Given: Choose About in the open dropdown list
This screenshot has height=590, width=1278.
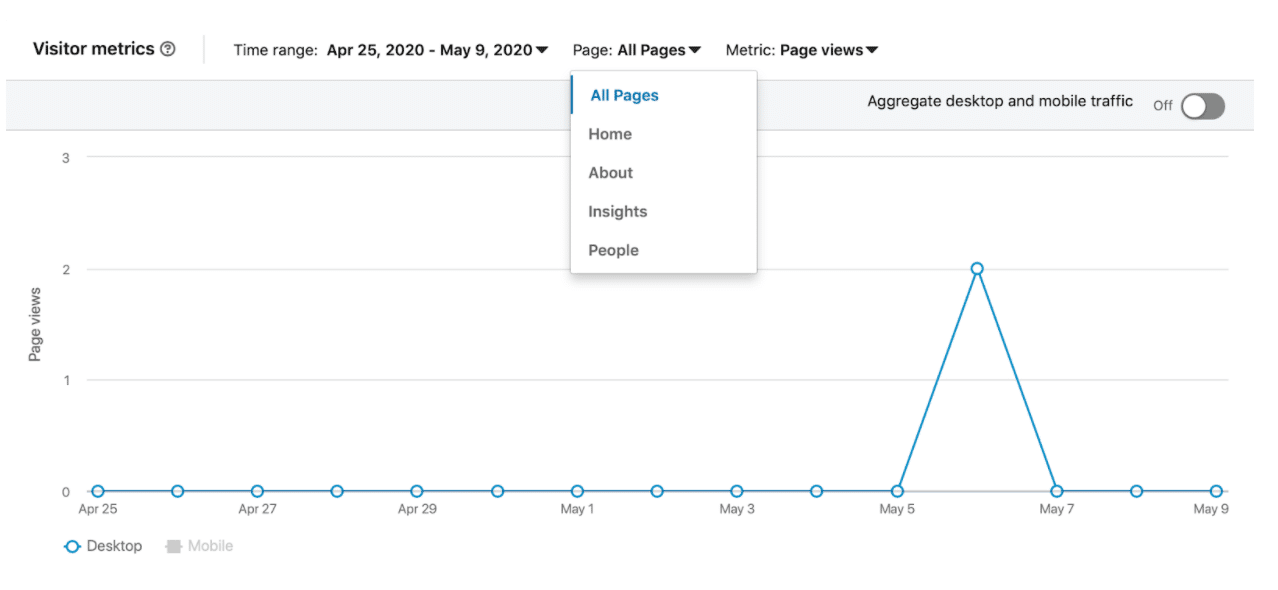Looking at the screenshot, I should [x=610, y=172].
